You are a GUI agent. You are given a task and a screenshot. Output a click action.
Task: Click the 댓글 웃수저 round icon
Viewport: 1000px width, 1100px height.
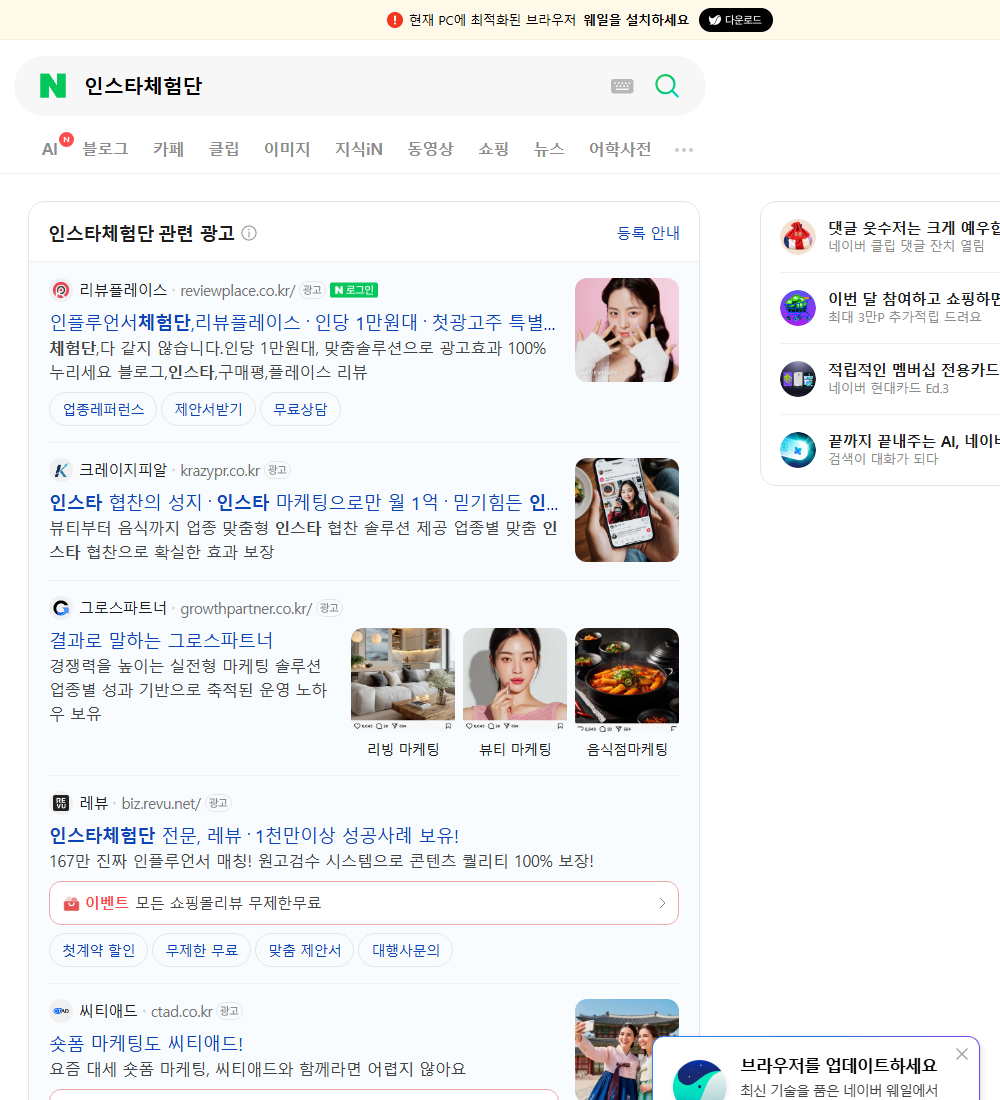[x=798, y=236]
